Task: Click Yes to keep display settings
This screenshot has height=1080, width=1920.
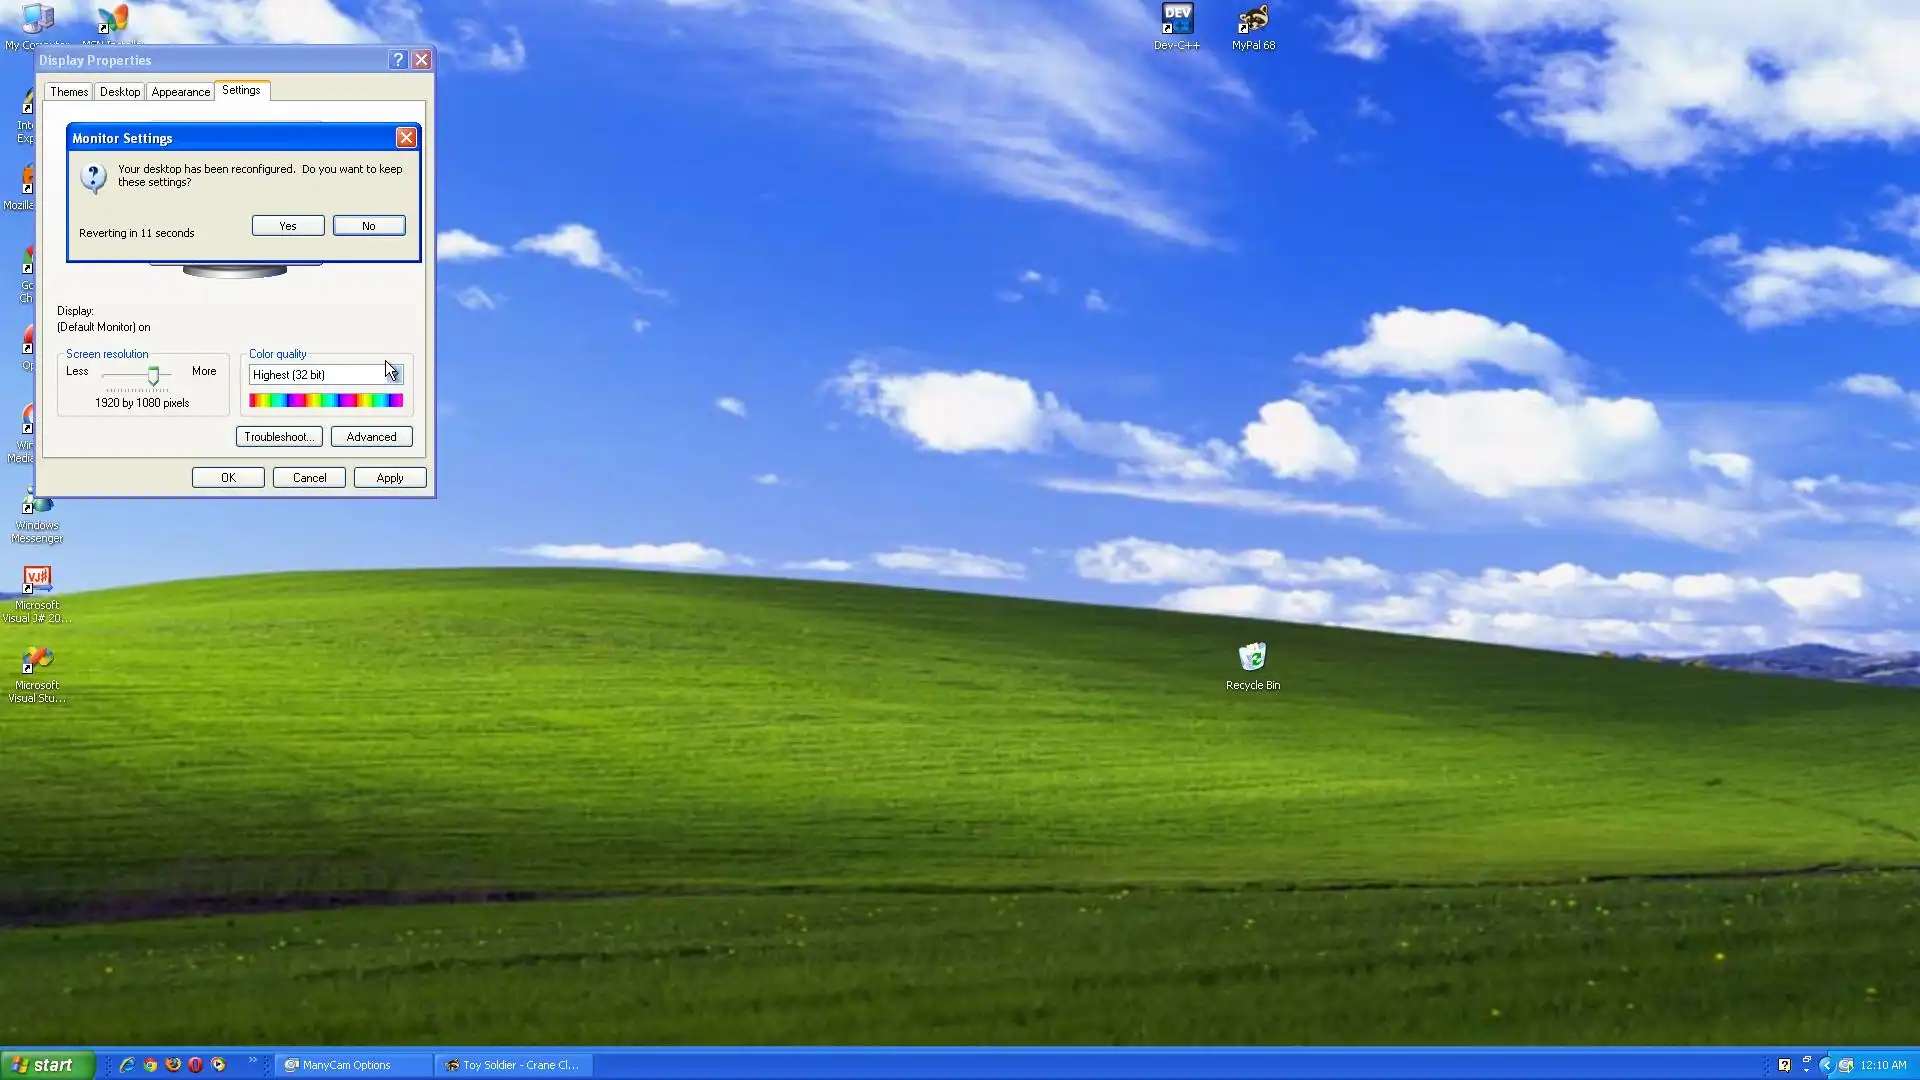Action: pyautogui.click(x=288, y=226)
